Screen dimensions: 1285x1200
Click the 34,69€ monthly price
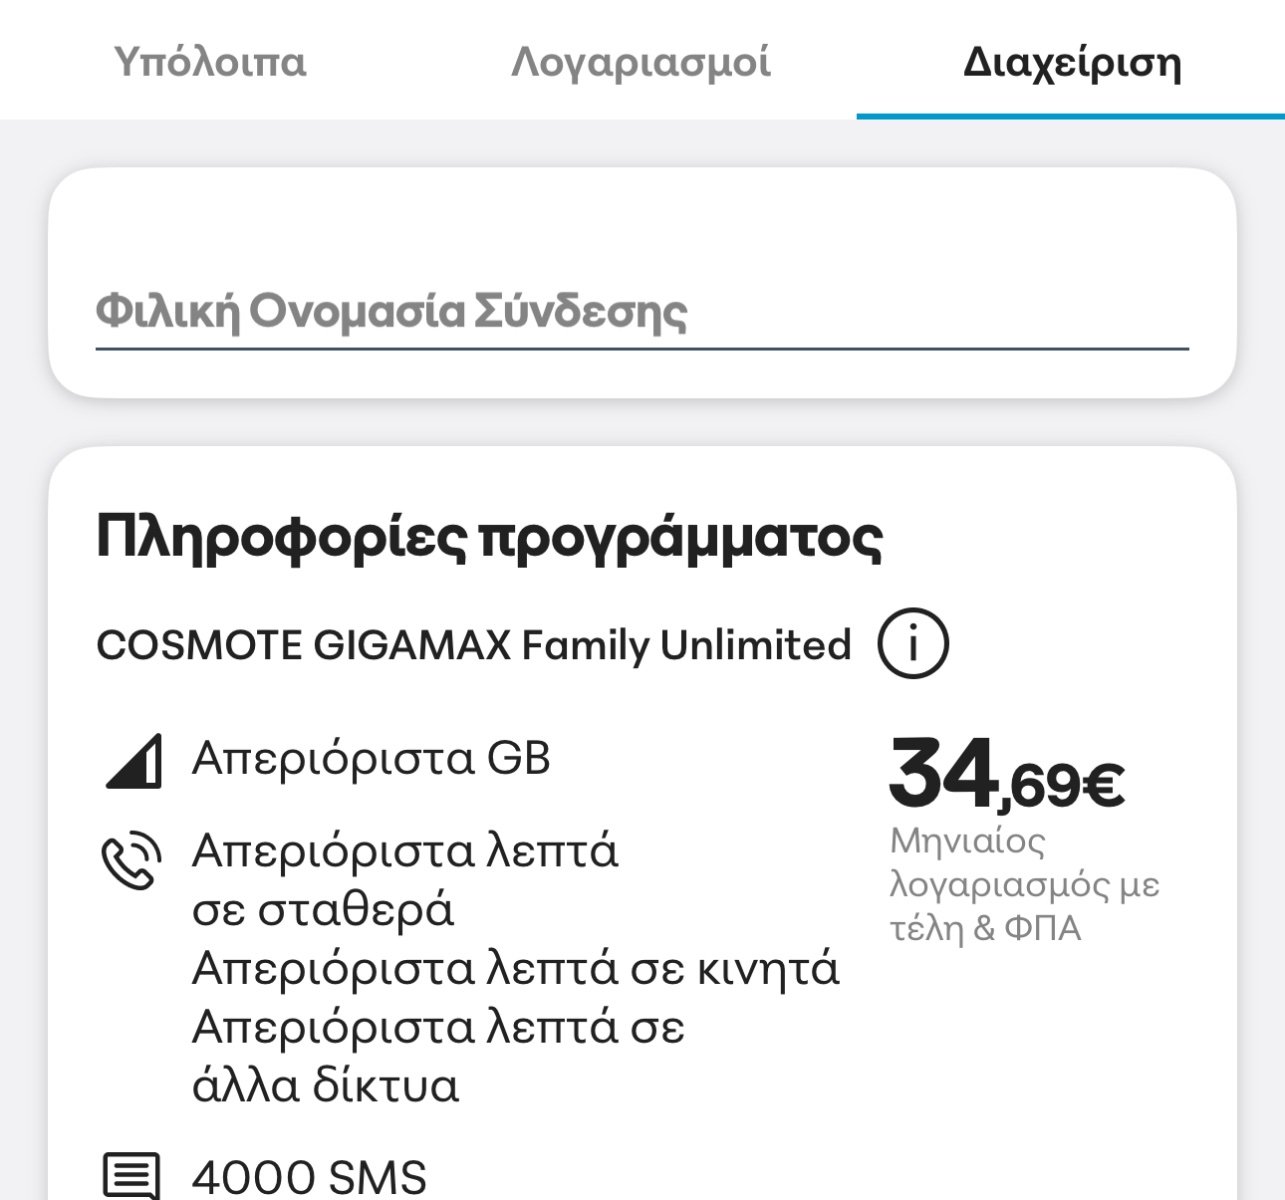pos(1006,776)
